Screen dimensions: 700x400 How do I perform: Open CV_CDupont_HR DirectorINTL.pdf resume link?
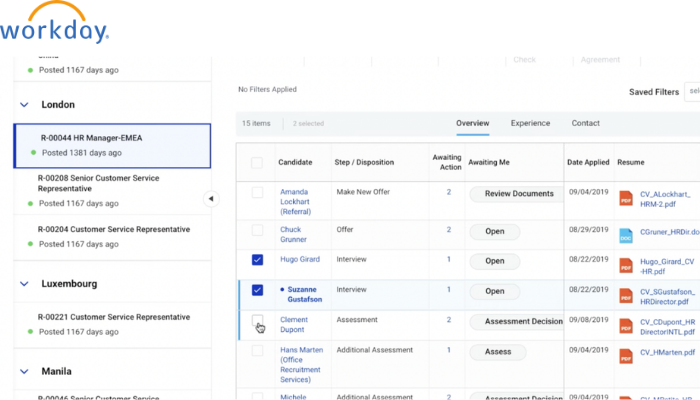[667, 327]
